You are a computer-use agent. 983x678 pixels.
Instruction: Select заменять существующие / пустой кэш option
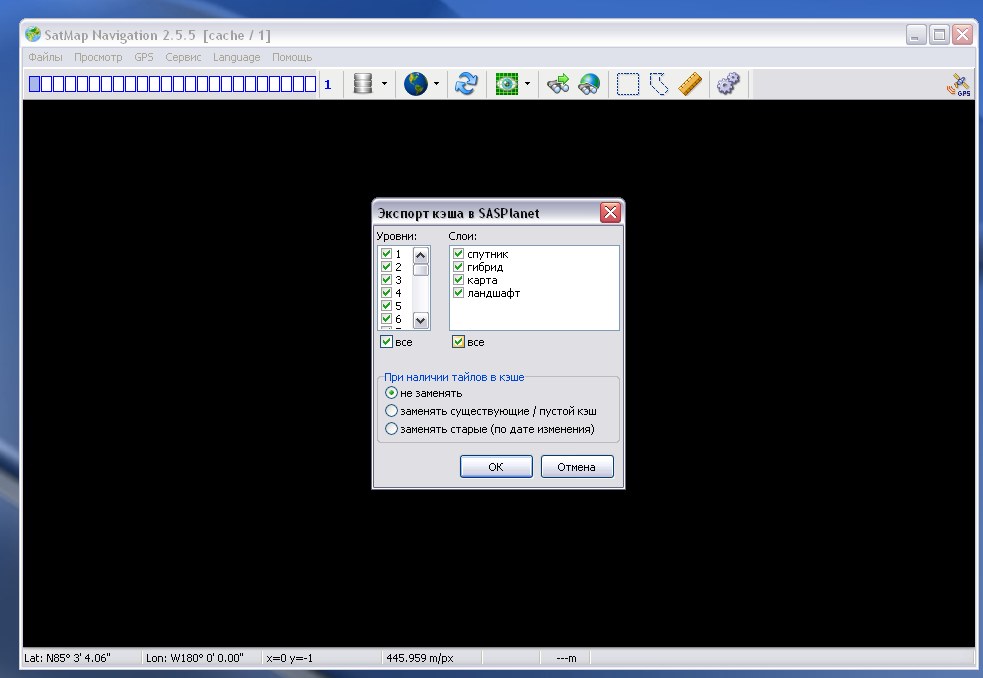(391, 411)
